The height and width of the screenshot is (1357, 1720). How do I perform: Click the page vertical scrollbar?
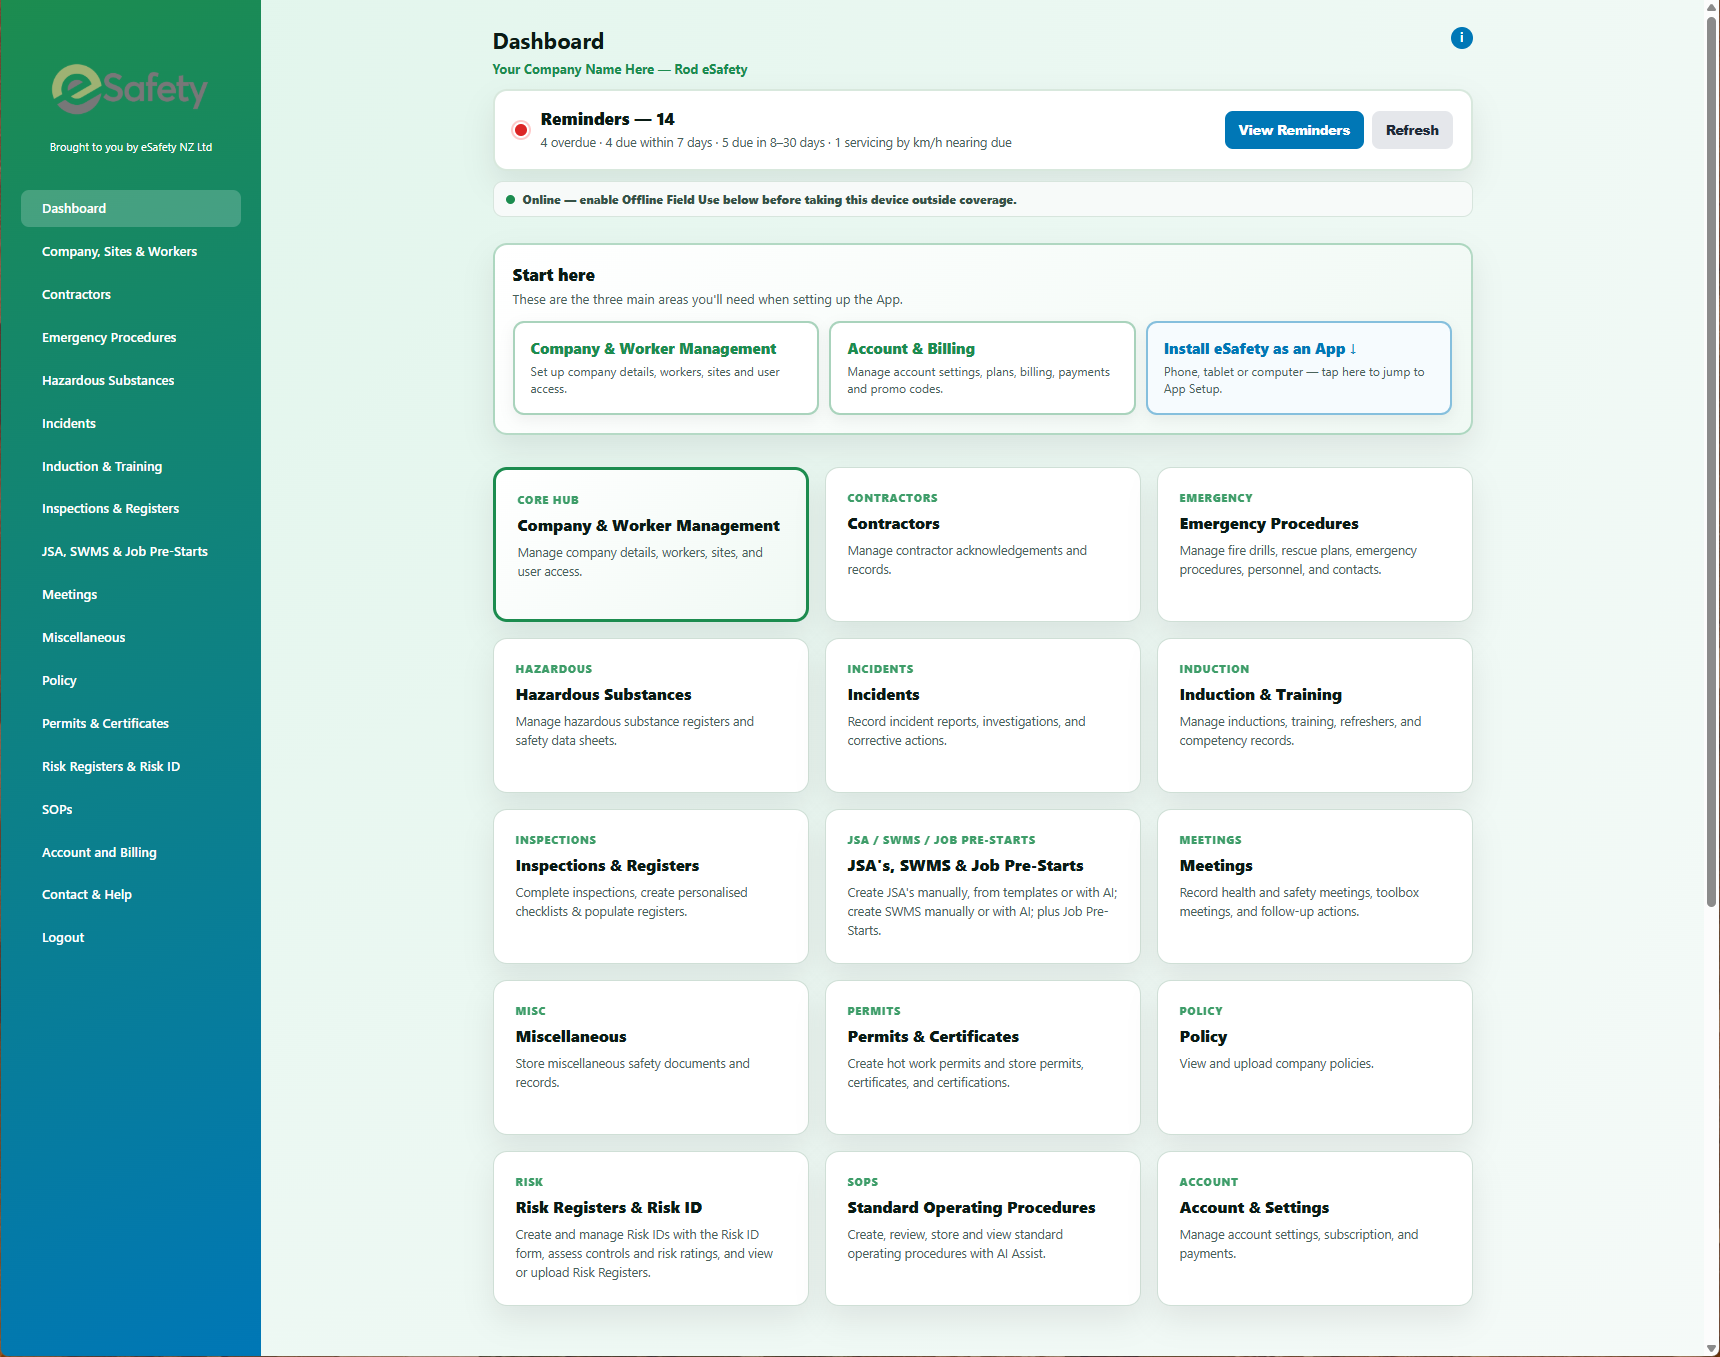coord(1711,460)
